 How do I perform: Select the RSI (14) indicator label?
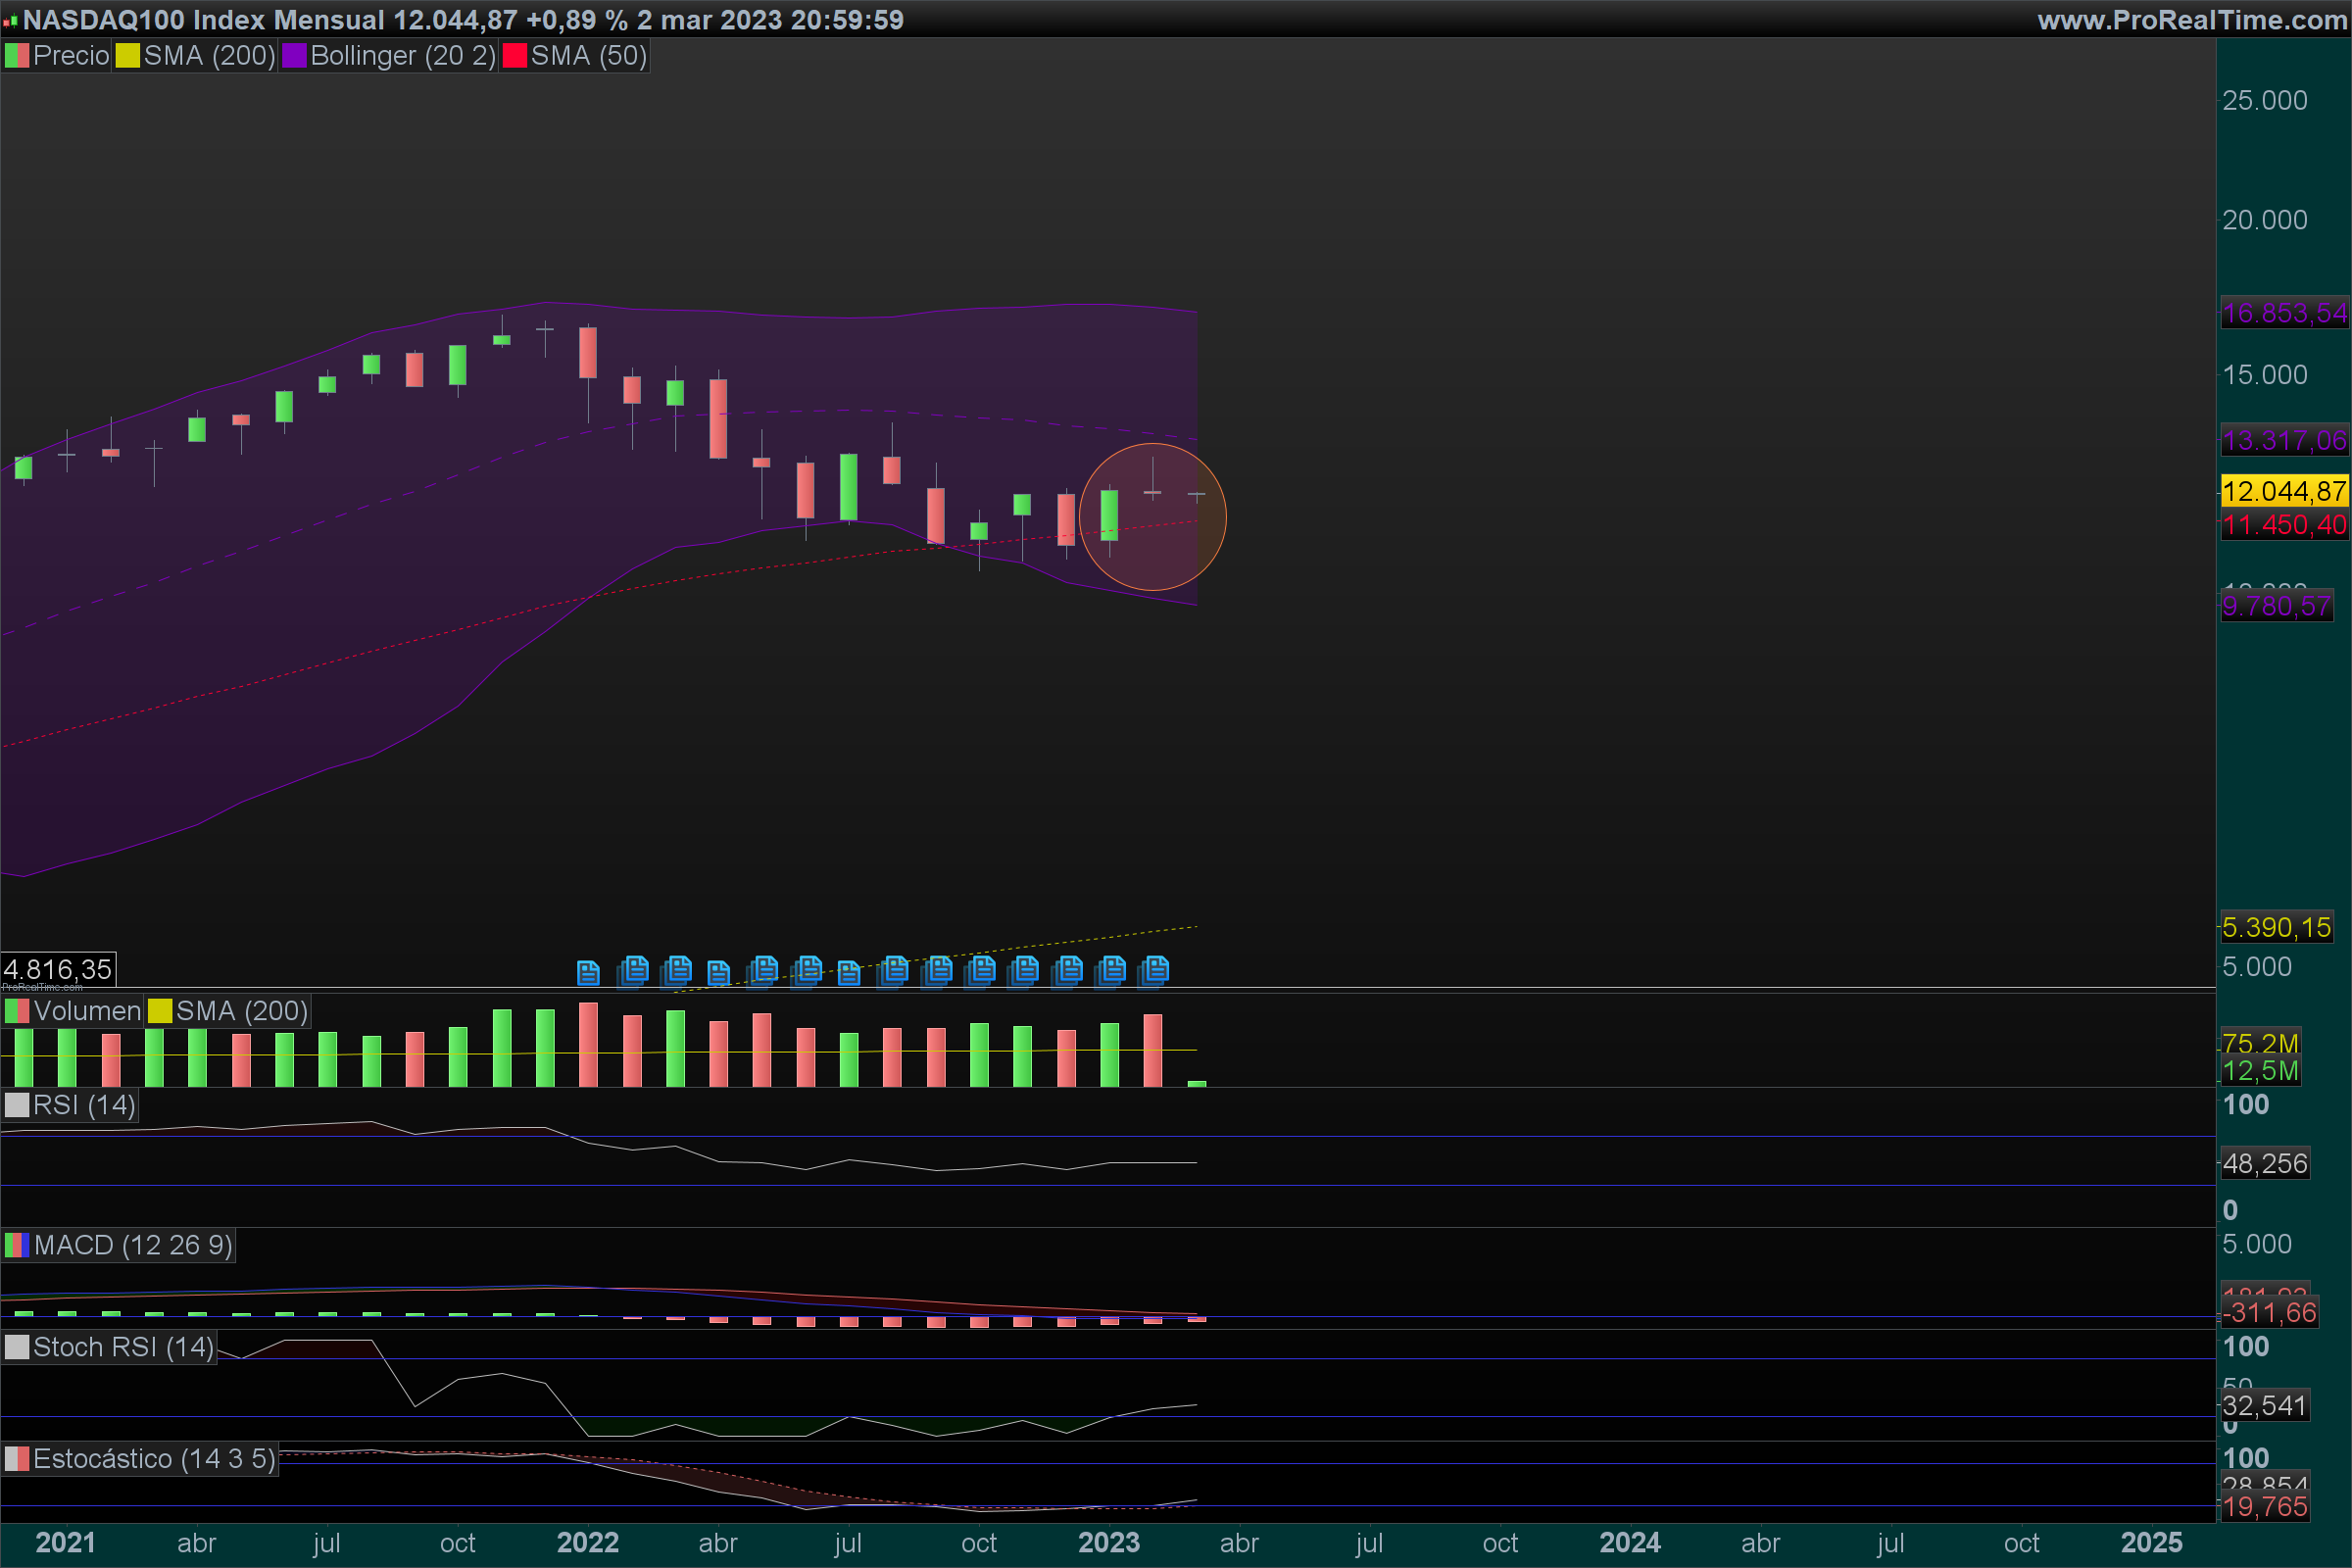point(83,1105)
